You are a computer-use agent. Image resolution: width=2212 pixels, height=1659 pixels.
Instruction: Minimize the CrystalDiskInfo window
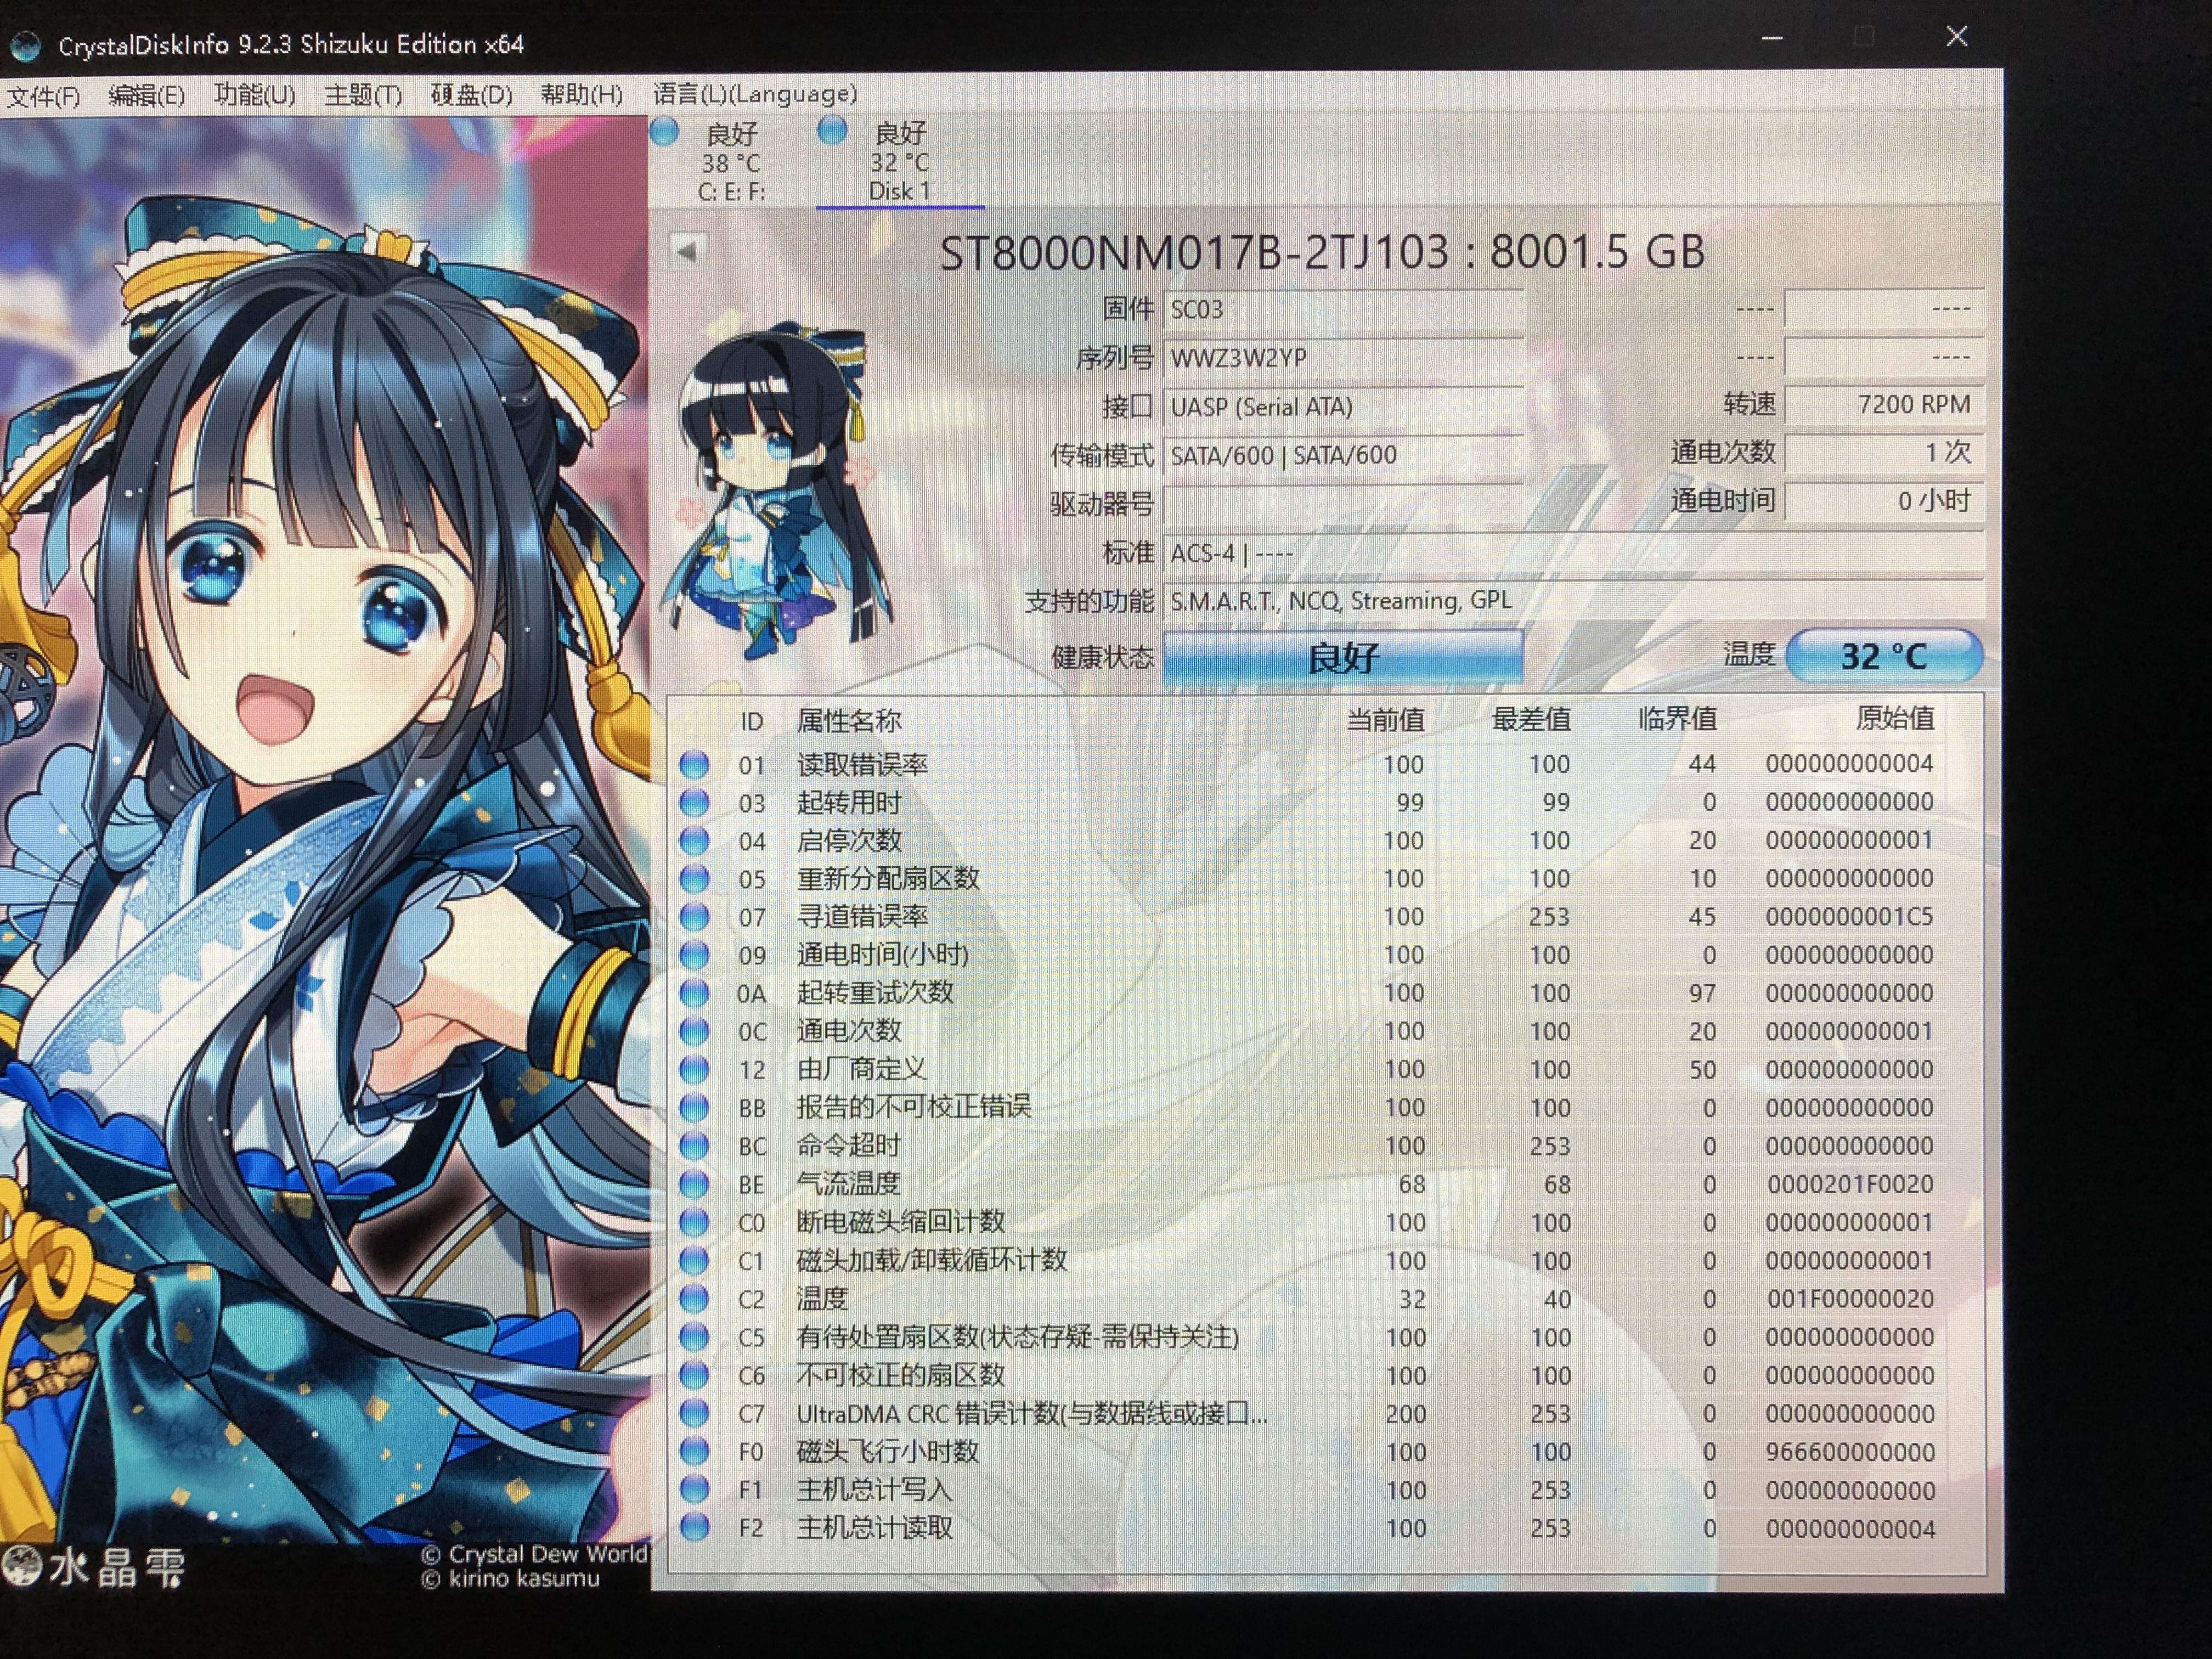coord(1772,38)
